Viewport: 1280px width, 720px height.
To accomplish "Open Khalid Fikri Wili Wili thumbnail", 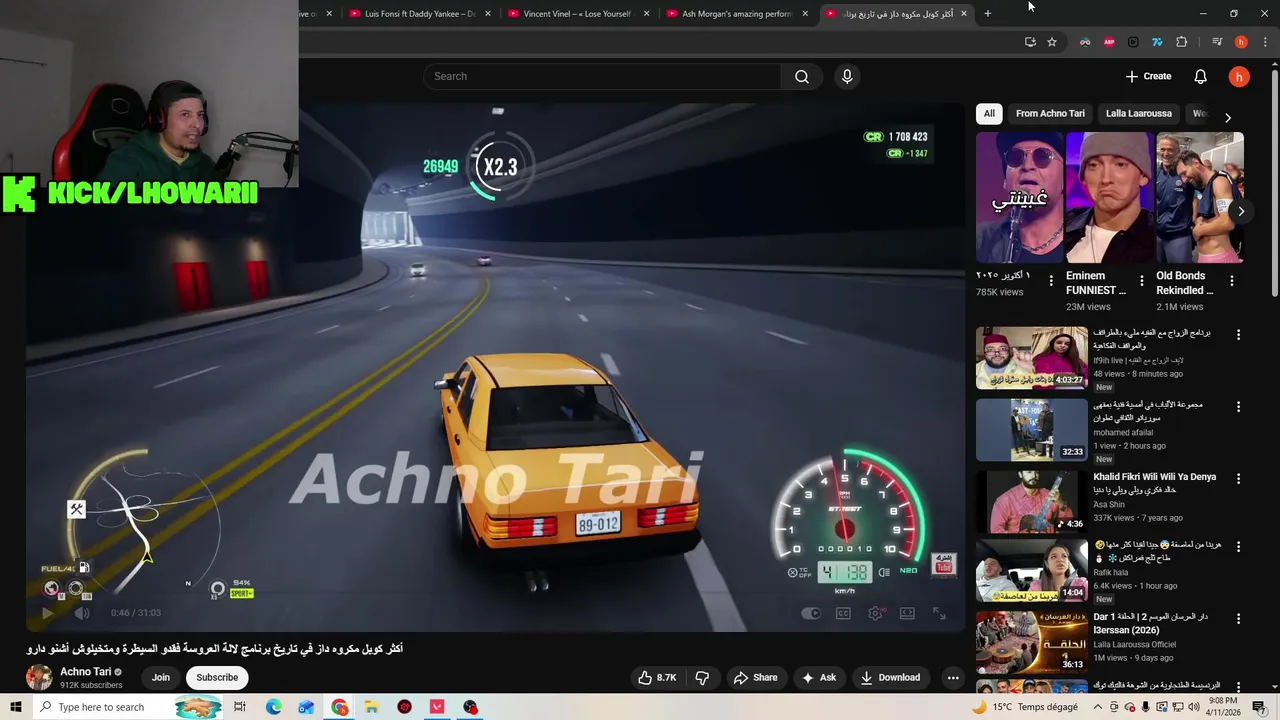I will (x=1031, y=502).
